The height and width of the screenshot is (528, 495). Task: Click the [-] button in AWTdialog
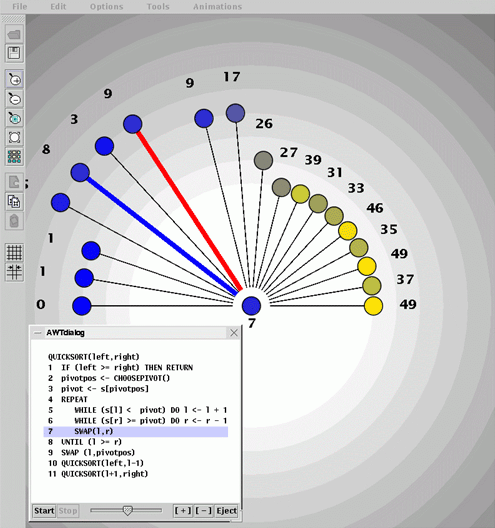click(204, 511)
